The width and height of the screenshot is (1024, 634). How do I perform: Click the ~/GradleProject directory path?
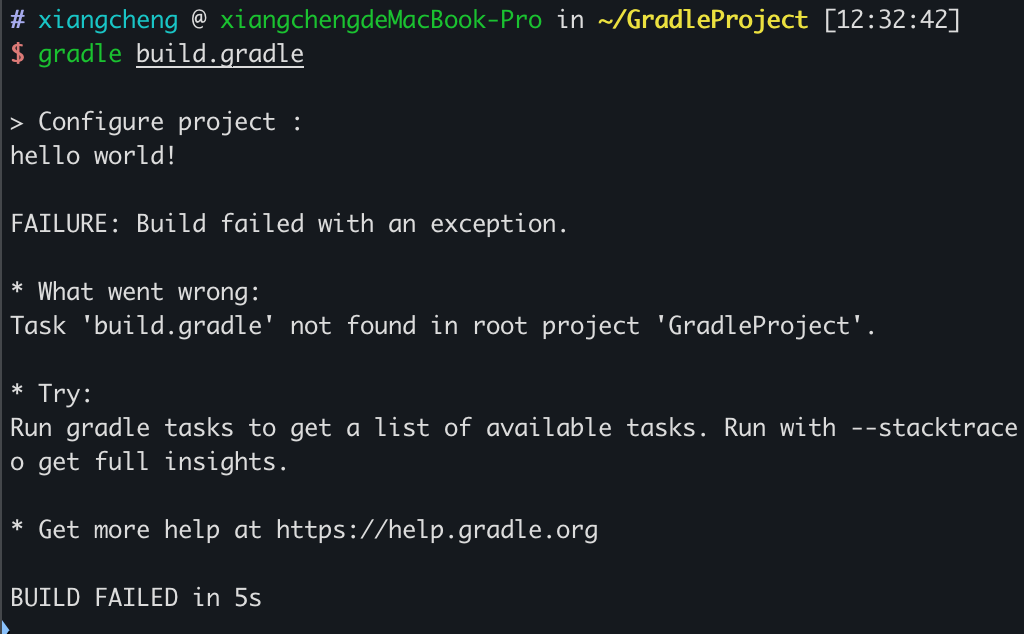tap(702, 20)
